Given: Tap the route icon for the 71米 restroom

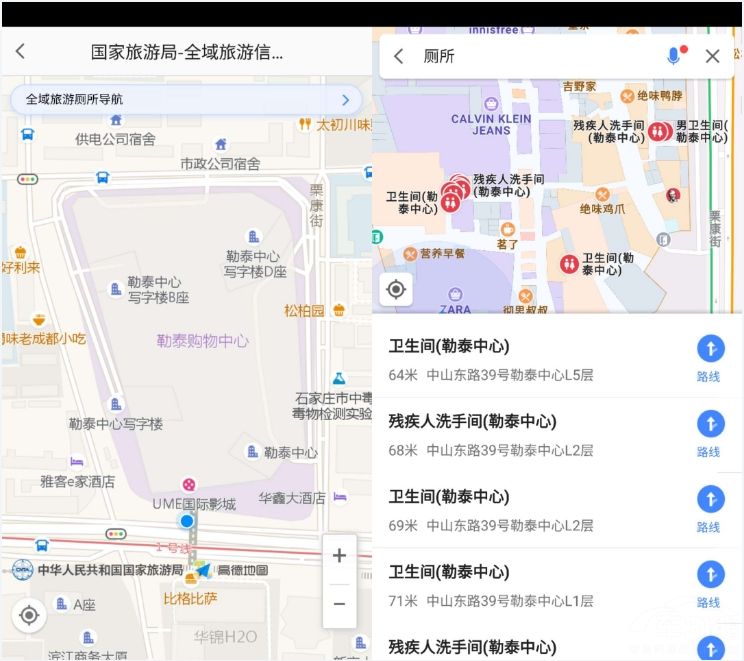Looking at the screenshot, I should pos(709,575).
